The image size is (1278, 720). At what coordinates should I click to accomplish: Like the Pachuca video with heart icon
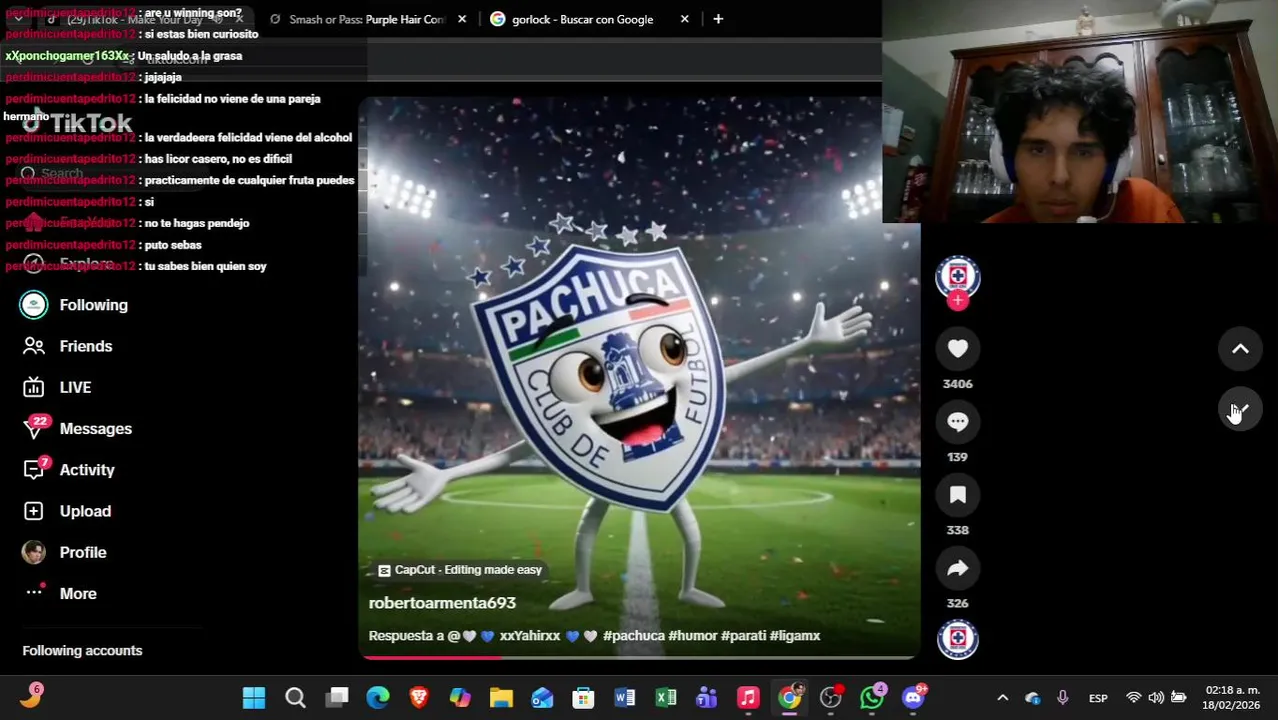pos(957,348)
